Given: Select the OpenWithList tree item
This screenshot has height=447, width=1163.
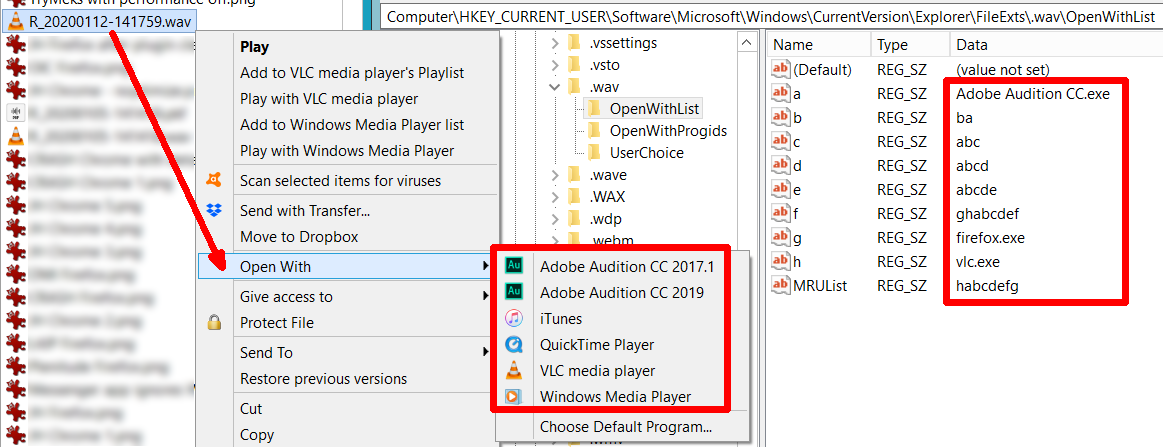Looking at the screenshot, I should point(653,109).
